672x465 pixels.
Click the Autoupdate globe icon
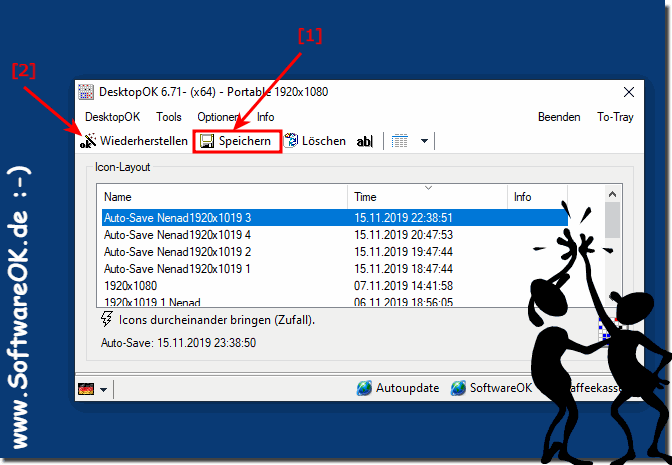[x=364, y=388]
